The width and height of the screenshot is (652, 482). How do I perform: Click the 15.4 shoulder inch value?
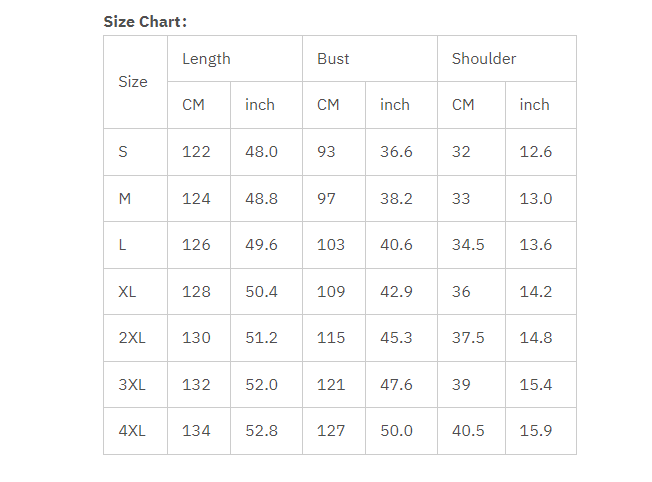pyautogui.click(x=536, y=385)
